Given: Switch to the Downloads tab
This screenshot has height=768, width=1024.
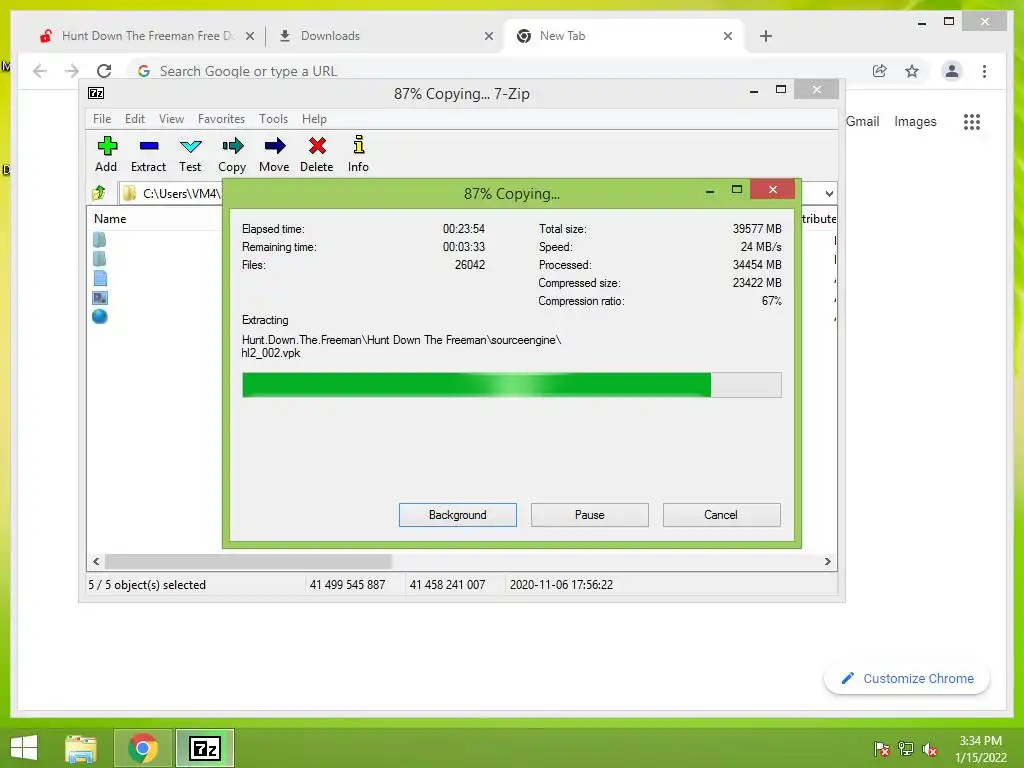Looking at the screenshot, I should pyautogui.click(x=385, y=36).
